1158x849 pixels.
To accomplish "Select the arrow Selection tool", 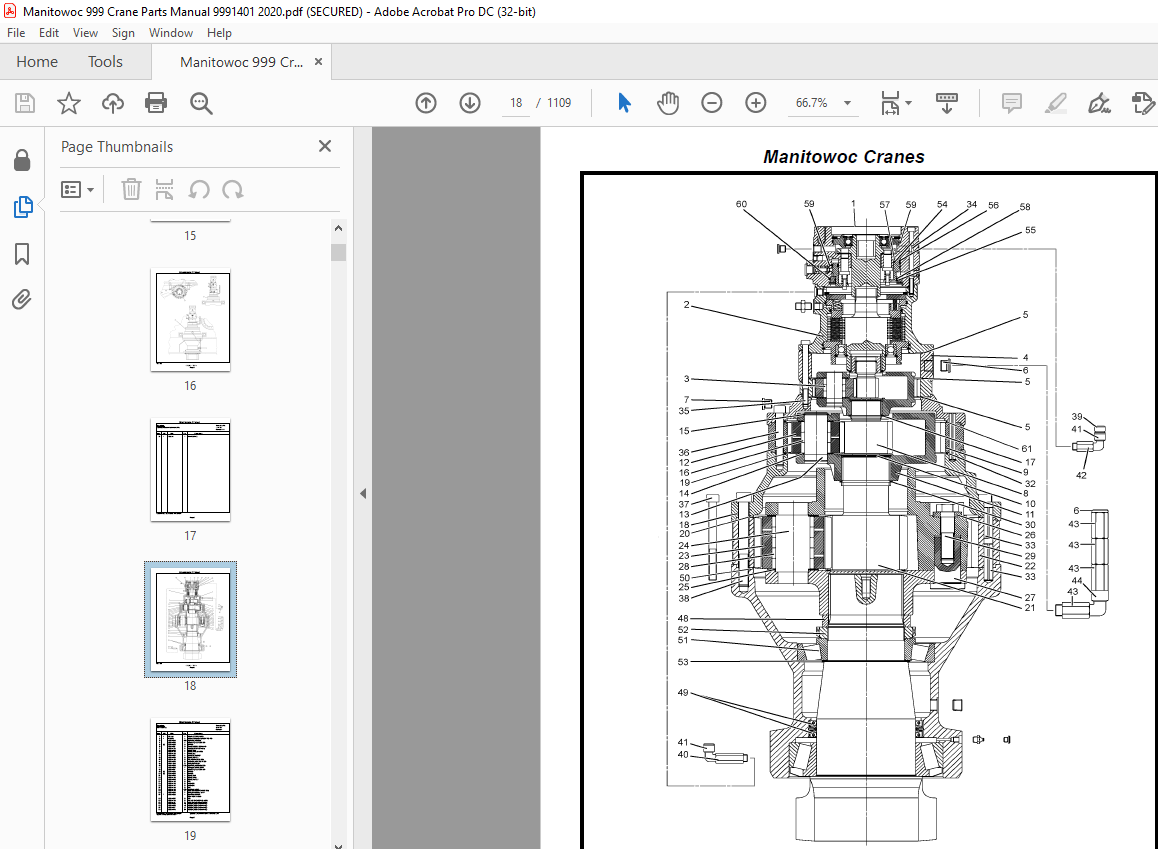I will (624, 103).
